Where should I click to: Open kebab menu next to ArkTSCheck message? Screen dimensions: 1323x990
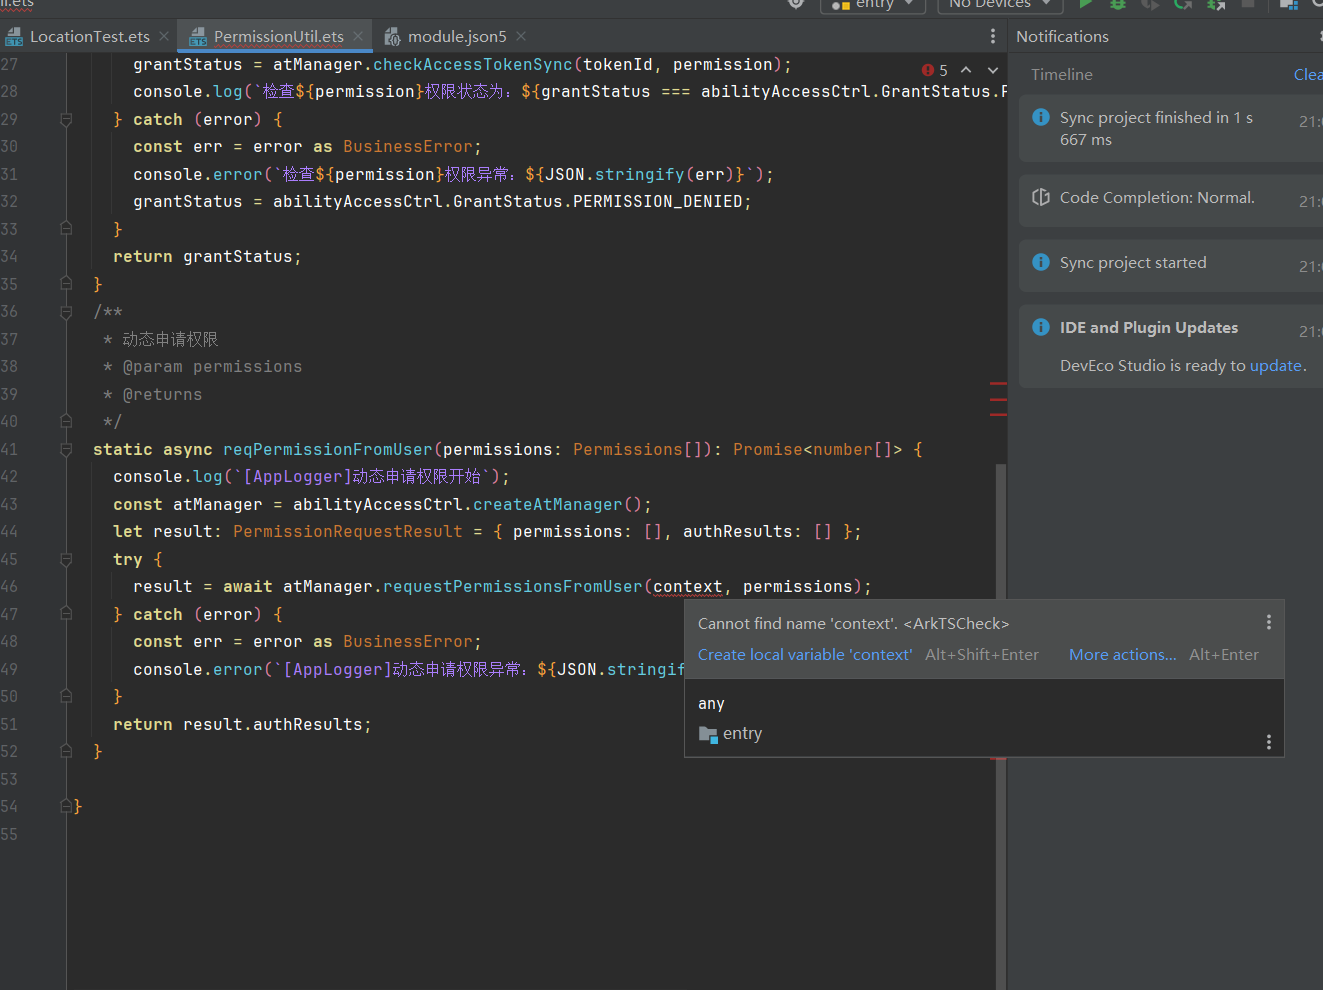point(1269,622)
